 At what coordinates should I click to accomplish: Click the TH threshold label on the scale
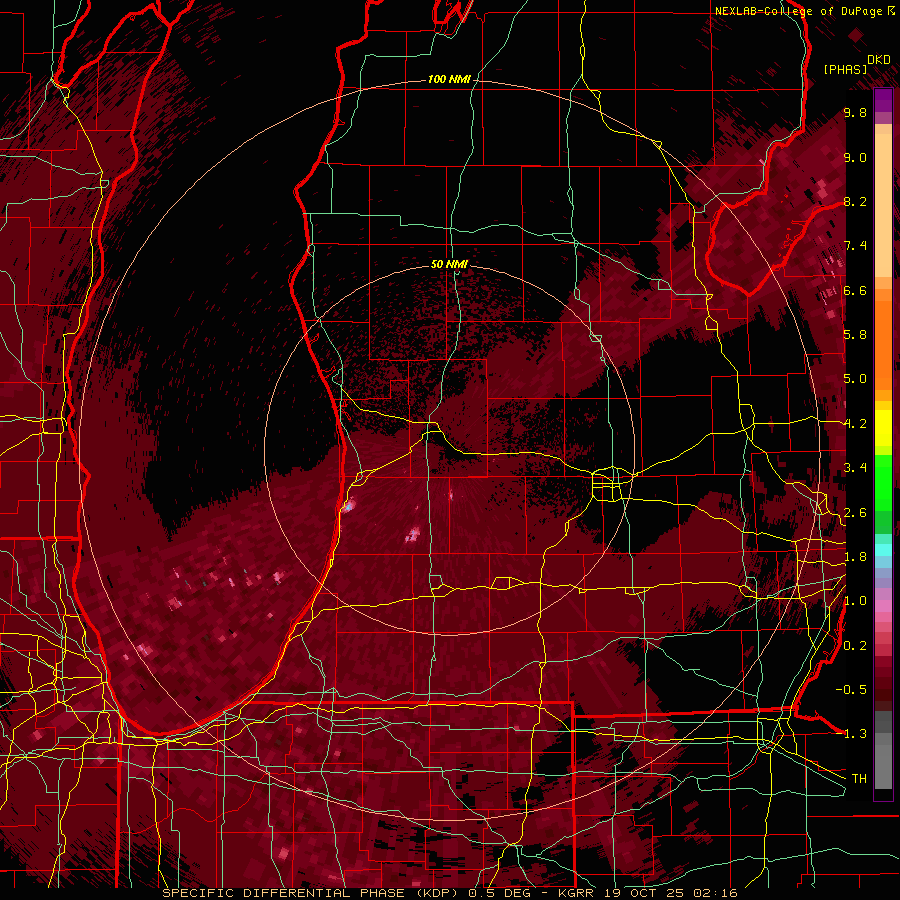[859, 778]
